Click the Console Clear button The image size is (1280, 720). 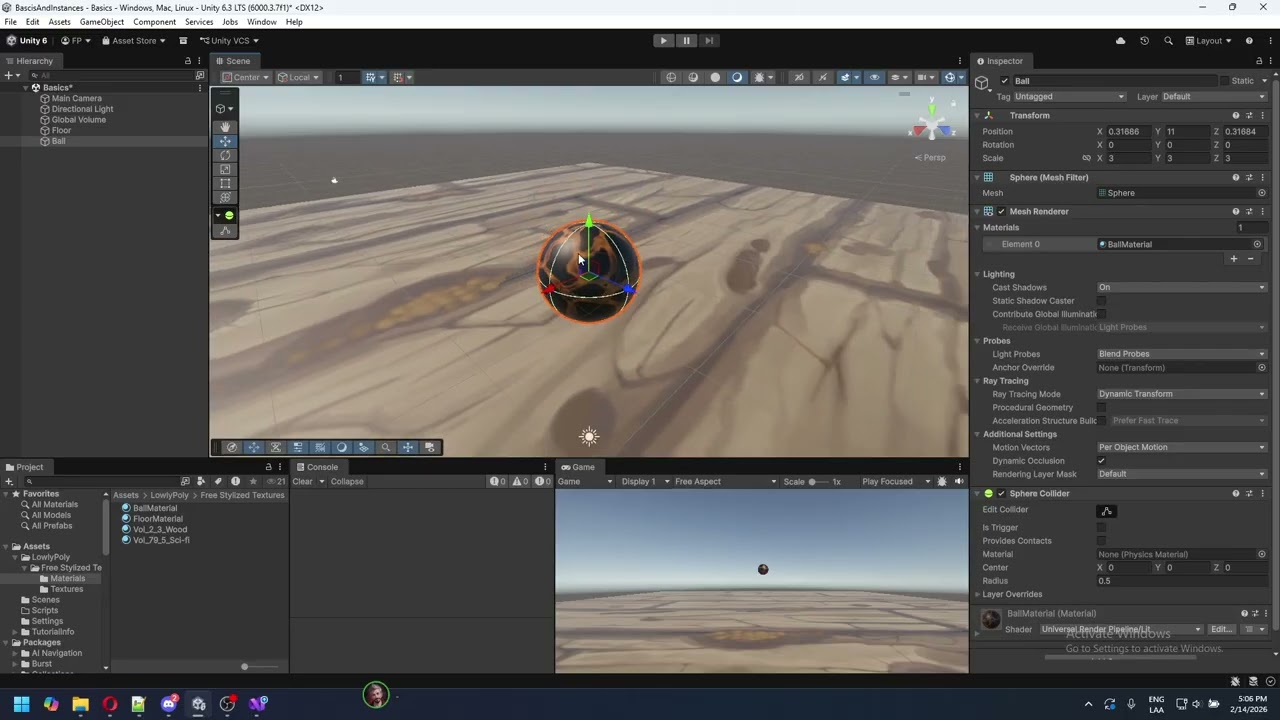(x=302, y=482)
